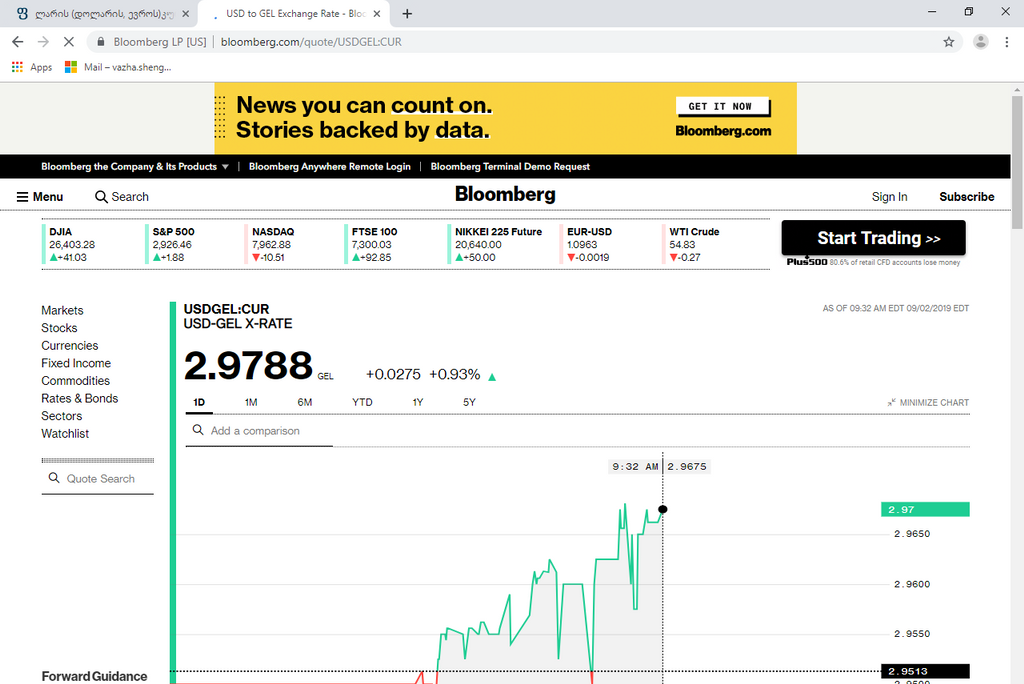The width and height of the screenshot is (1024, 684).
Task: Select the 1Y chart range tab
Action: pos(418,402)
